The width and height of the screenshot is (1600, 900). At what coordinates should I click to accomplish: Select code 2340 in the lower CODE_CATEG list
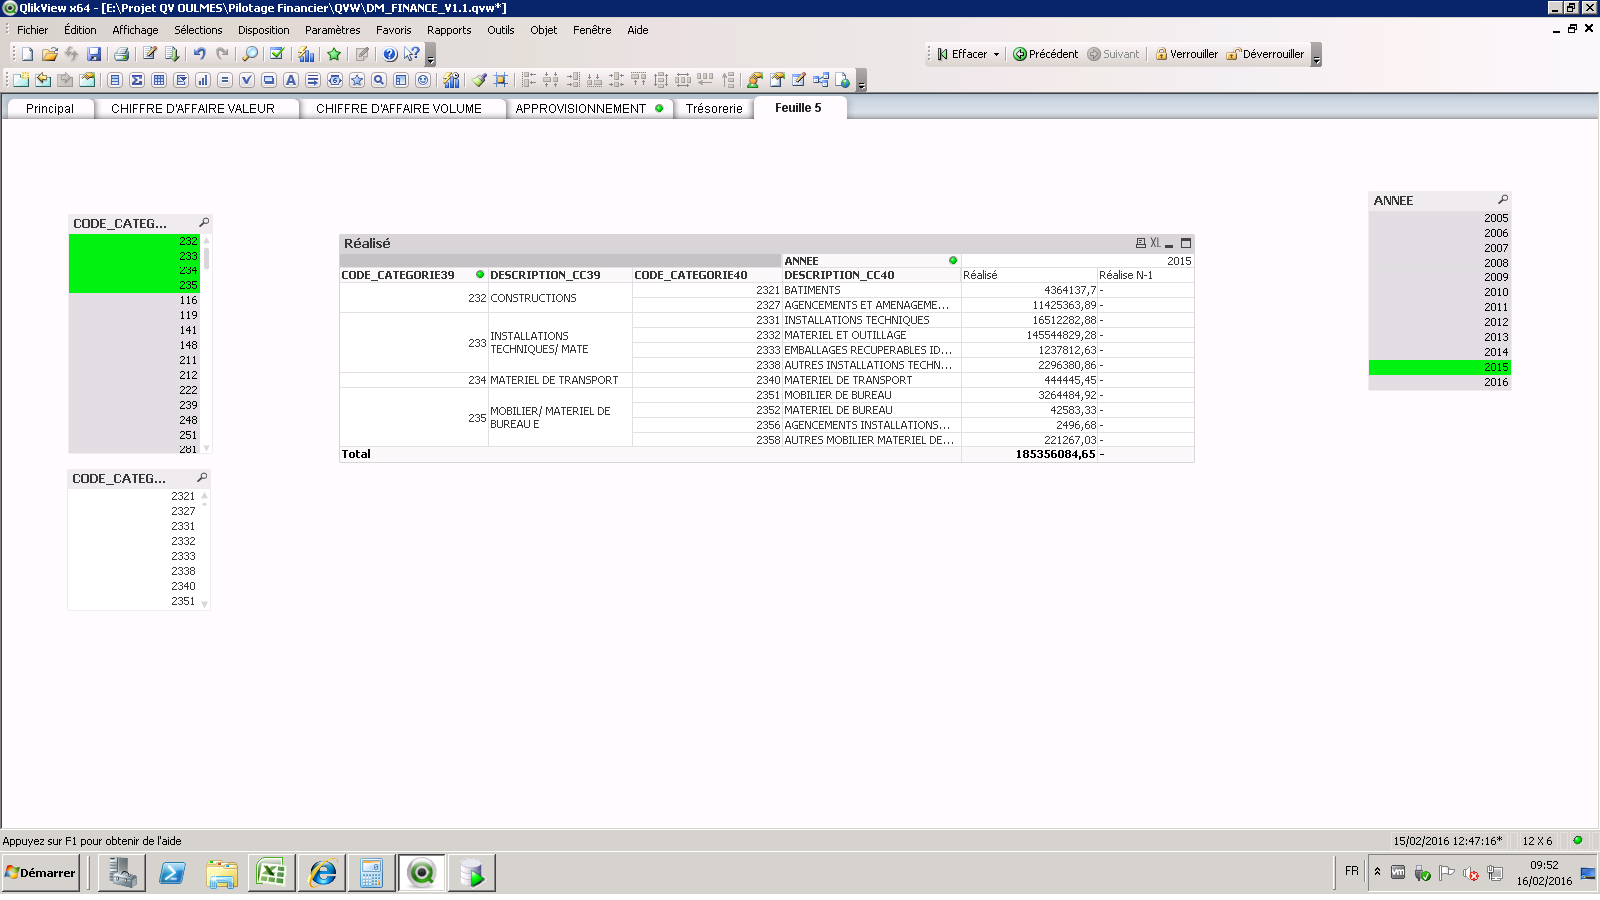pyautogui.click(x=134, y=586)
